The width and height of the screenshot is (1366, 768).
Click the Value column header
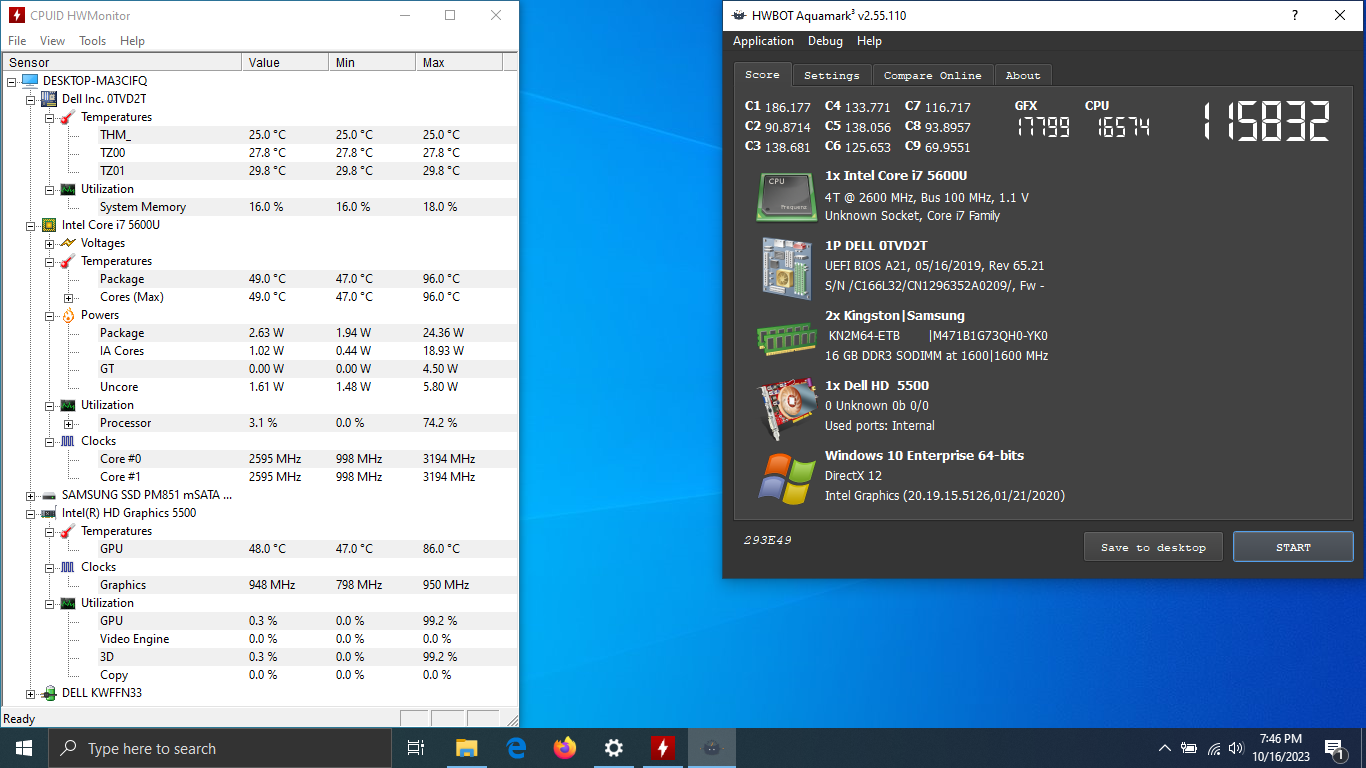pos(285,62)
